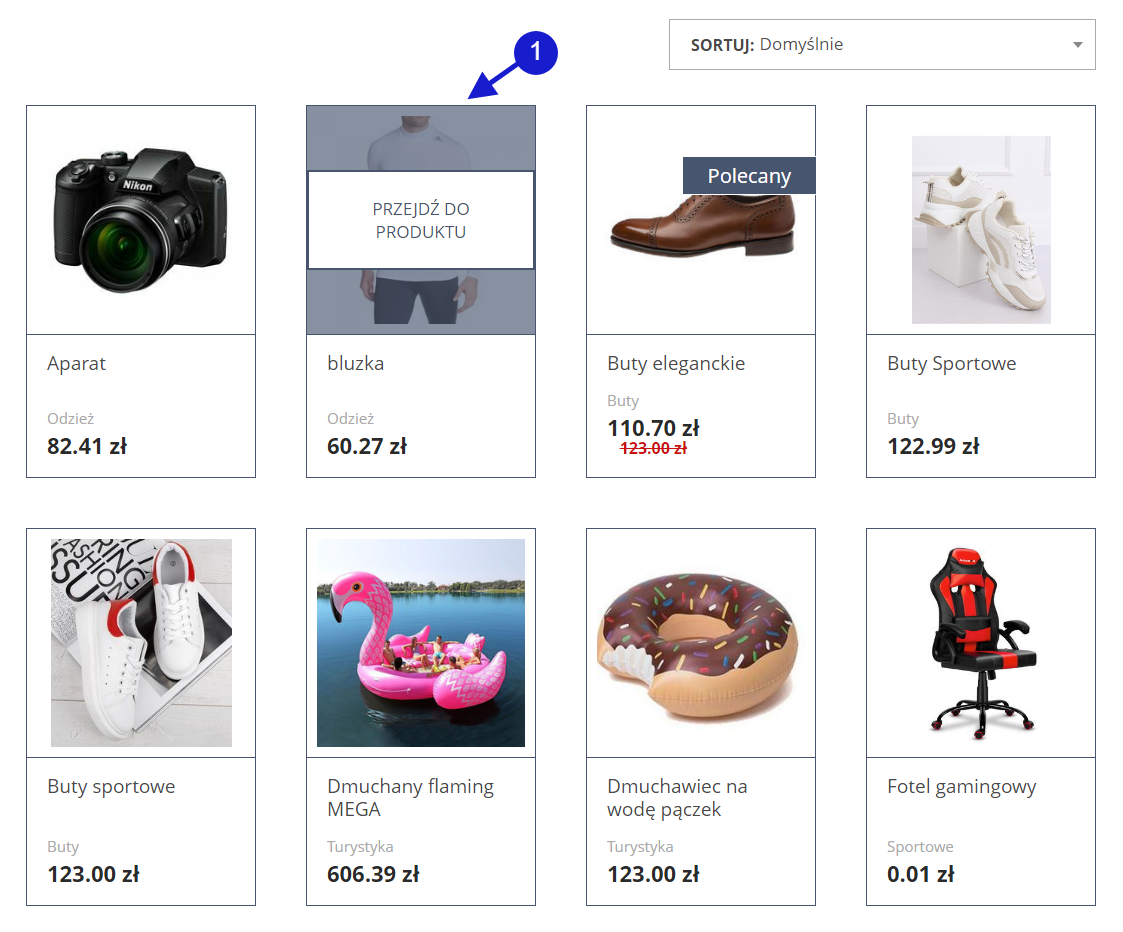Image resolution: width=1123 pixels, height=932 pixels.
Task: Click the Fotel gamingowy product title
Action: point(961,787)
